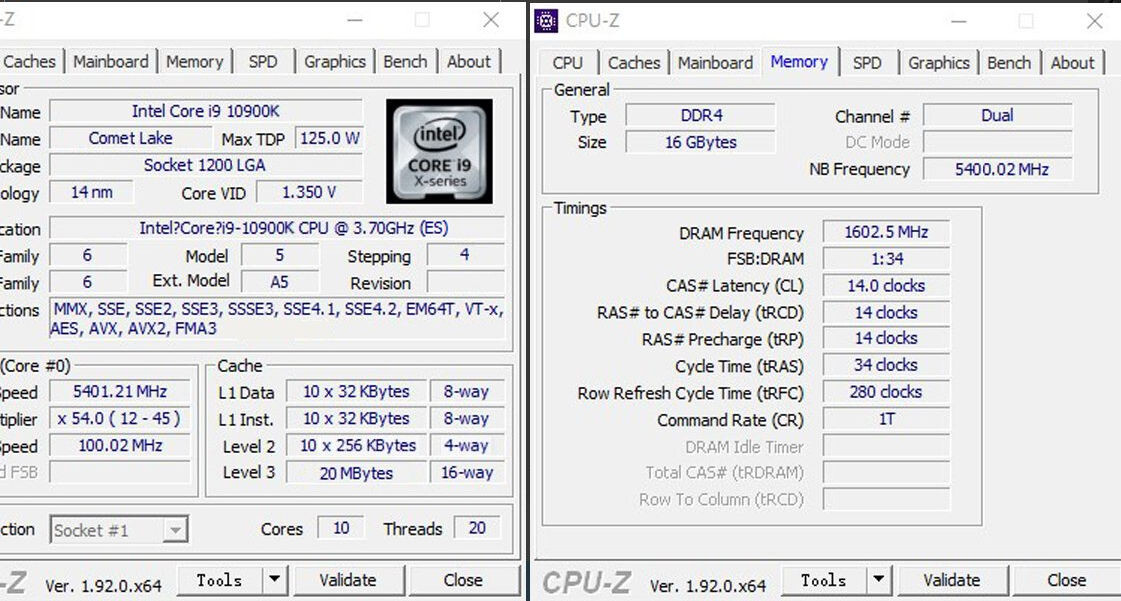The image size is (1121, 601).
Task: Minimize the right CPU-Z window
Action: click(x=959, y=21)
